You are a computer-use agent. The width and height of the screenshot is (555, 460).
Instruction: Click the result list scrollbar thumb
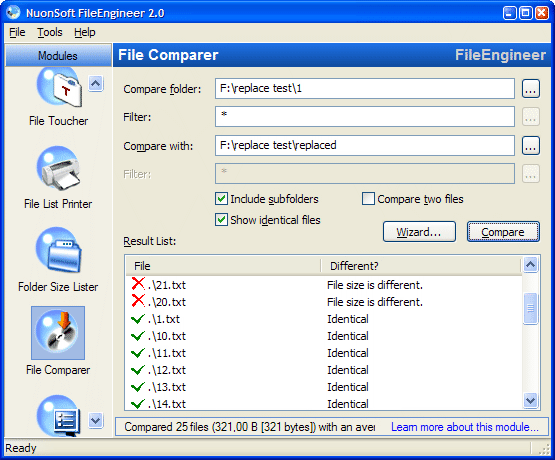[x=531, y=308]
